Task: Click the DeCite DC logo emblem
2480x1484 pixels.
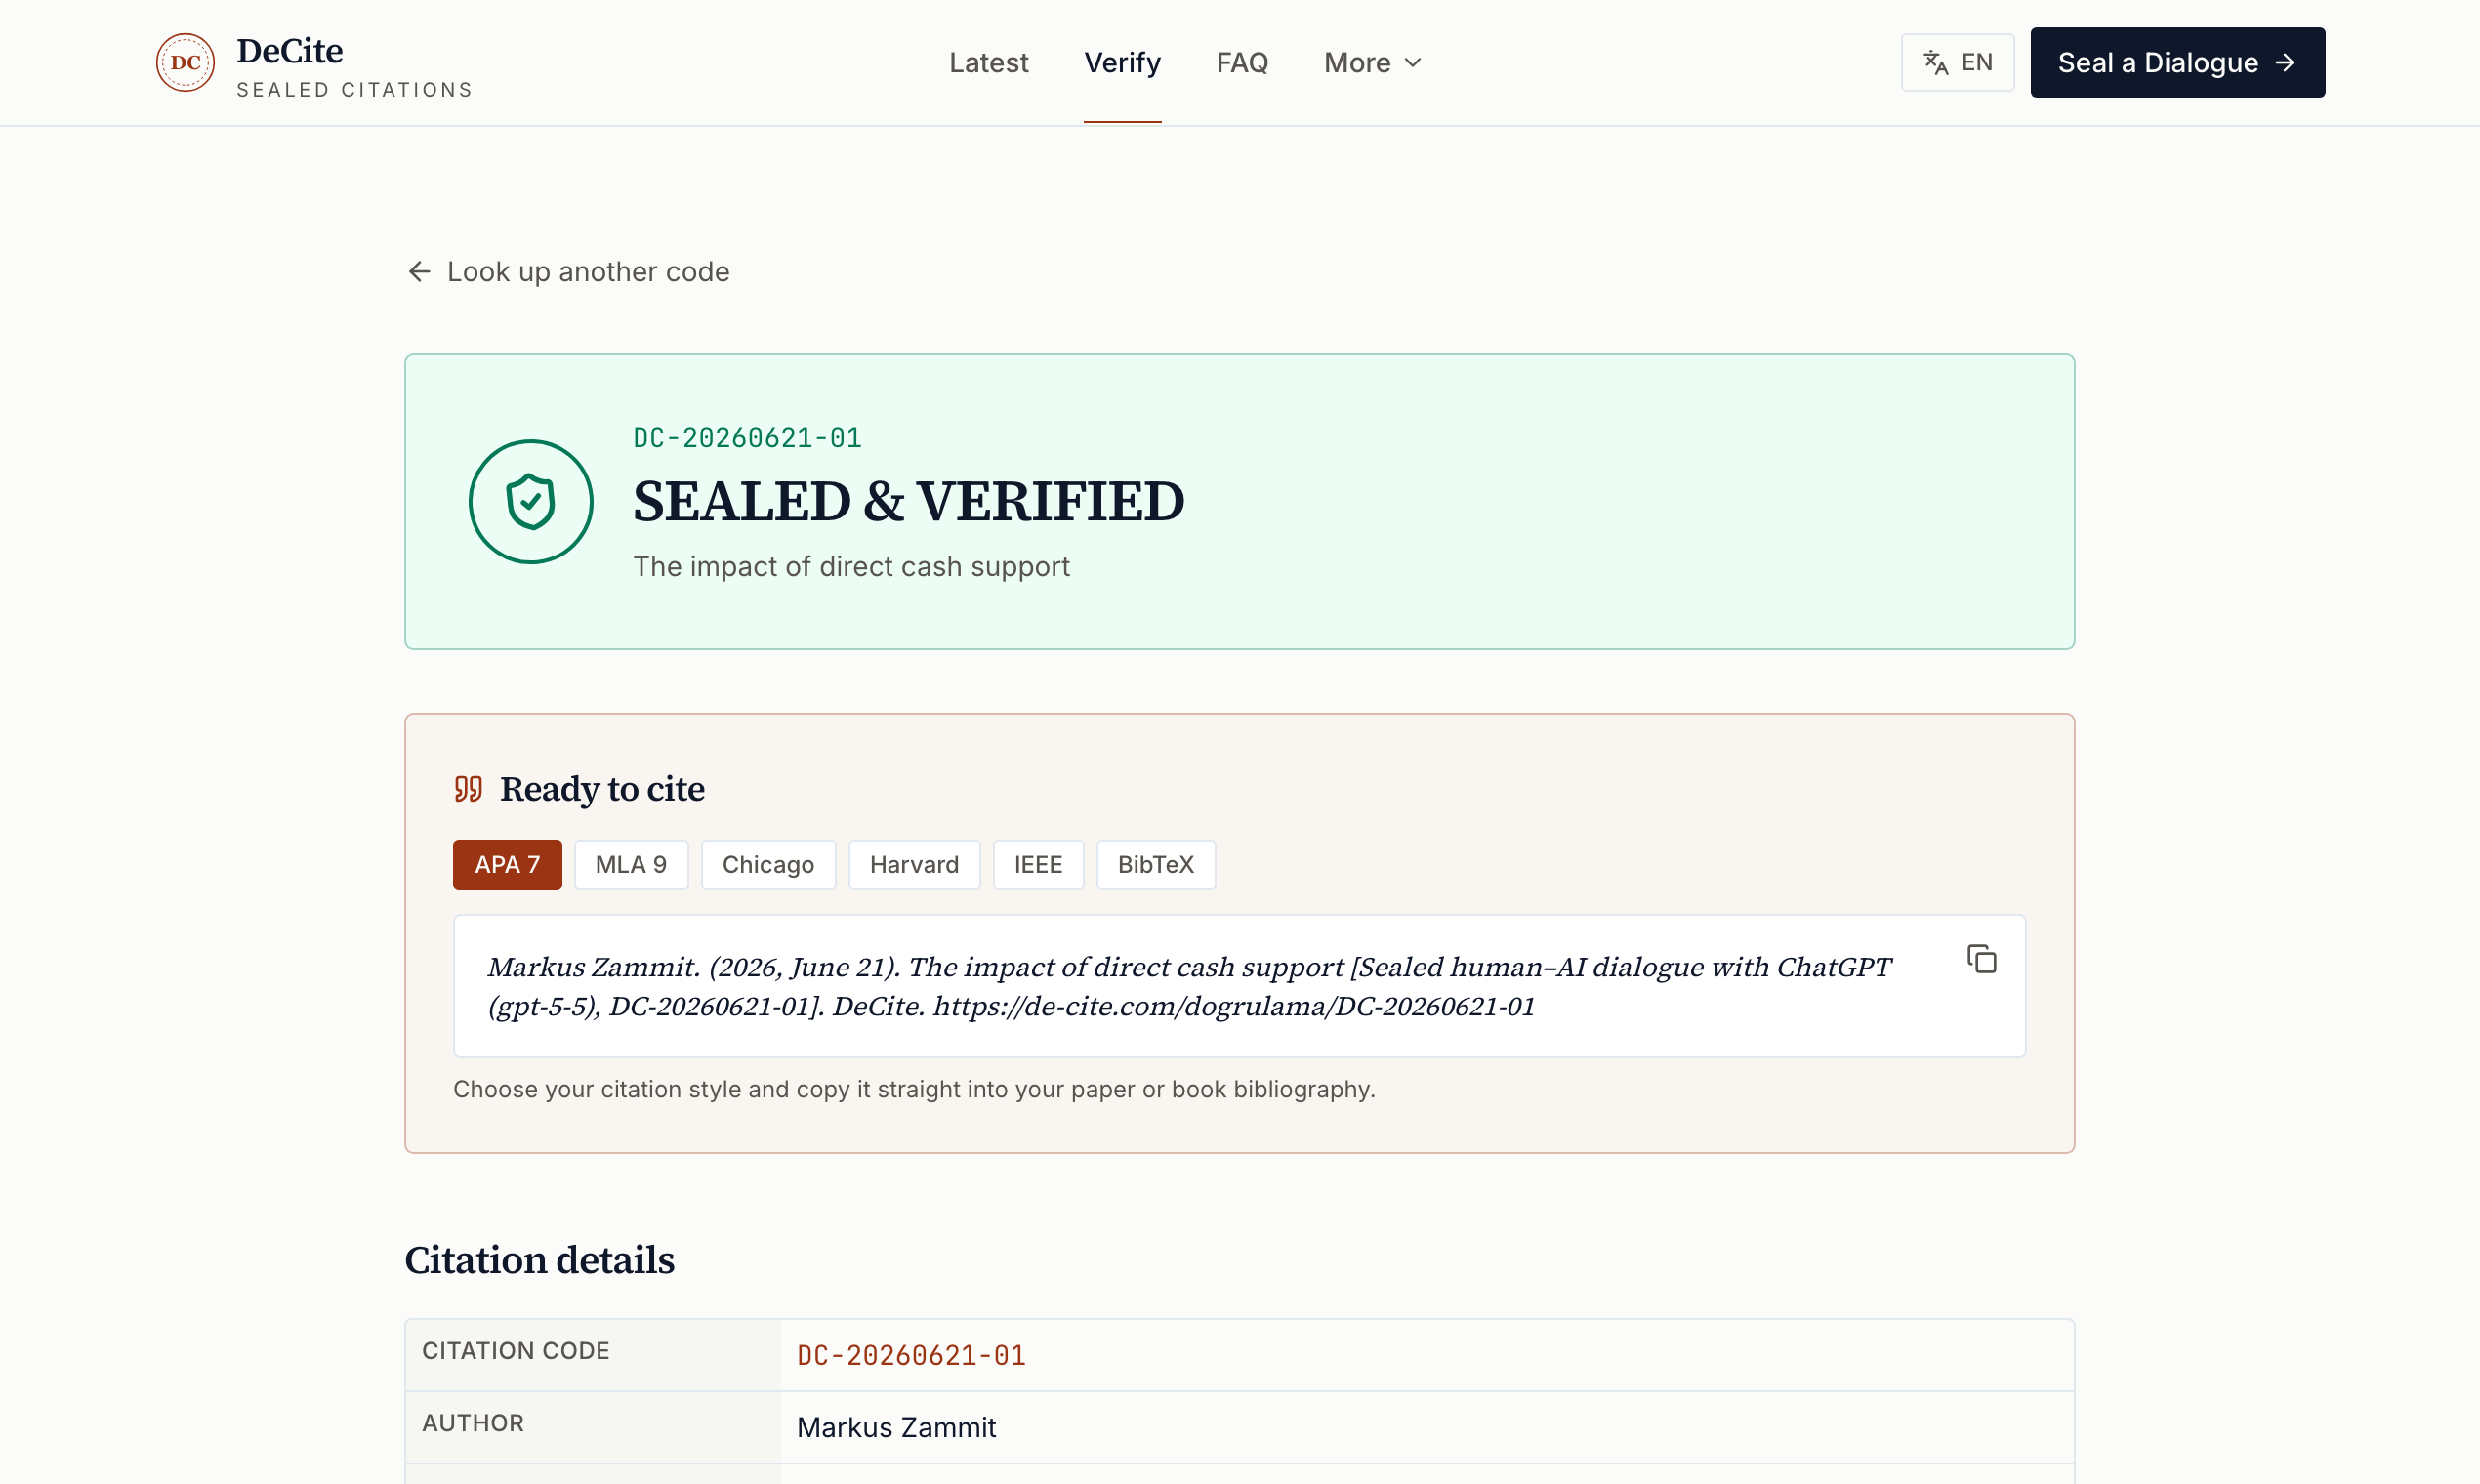Action: pyautogui.click(x=185, y=62)
